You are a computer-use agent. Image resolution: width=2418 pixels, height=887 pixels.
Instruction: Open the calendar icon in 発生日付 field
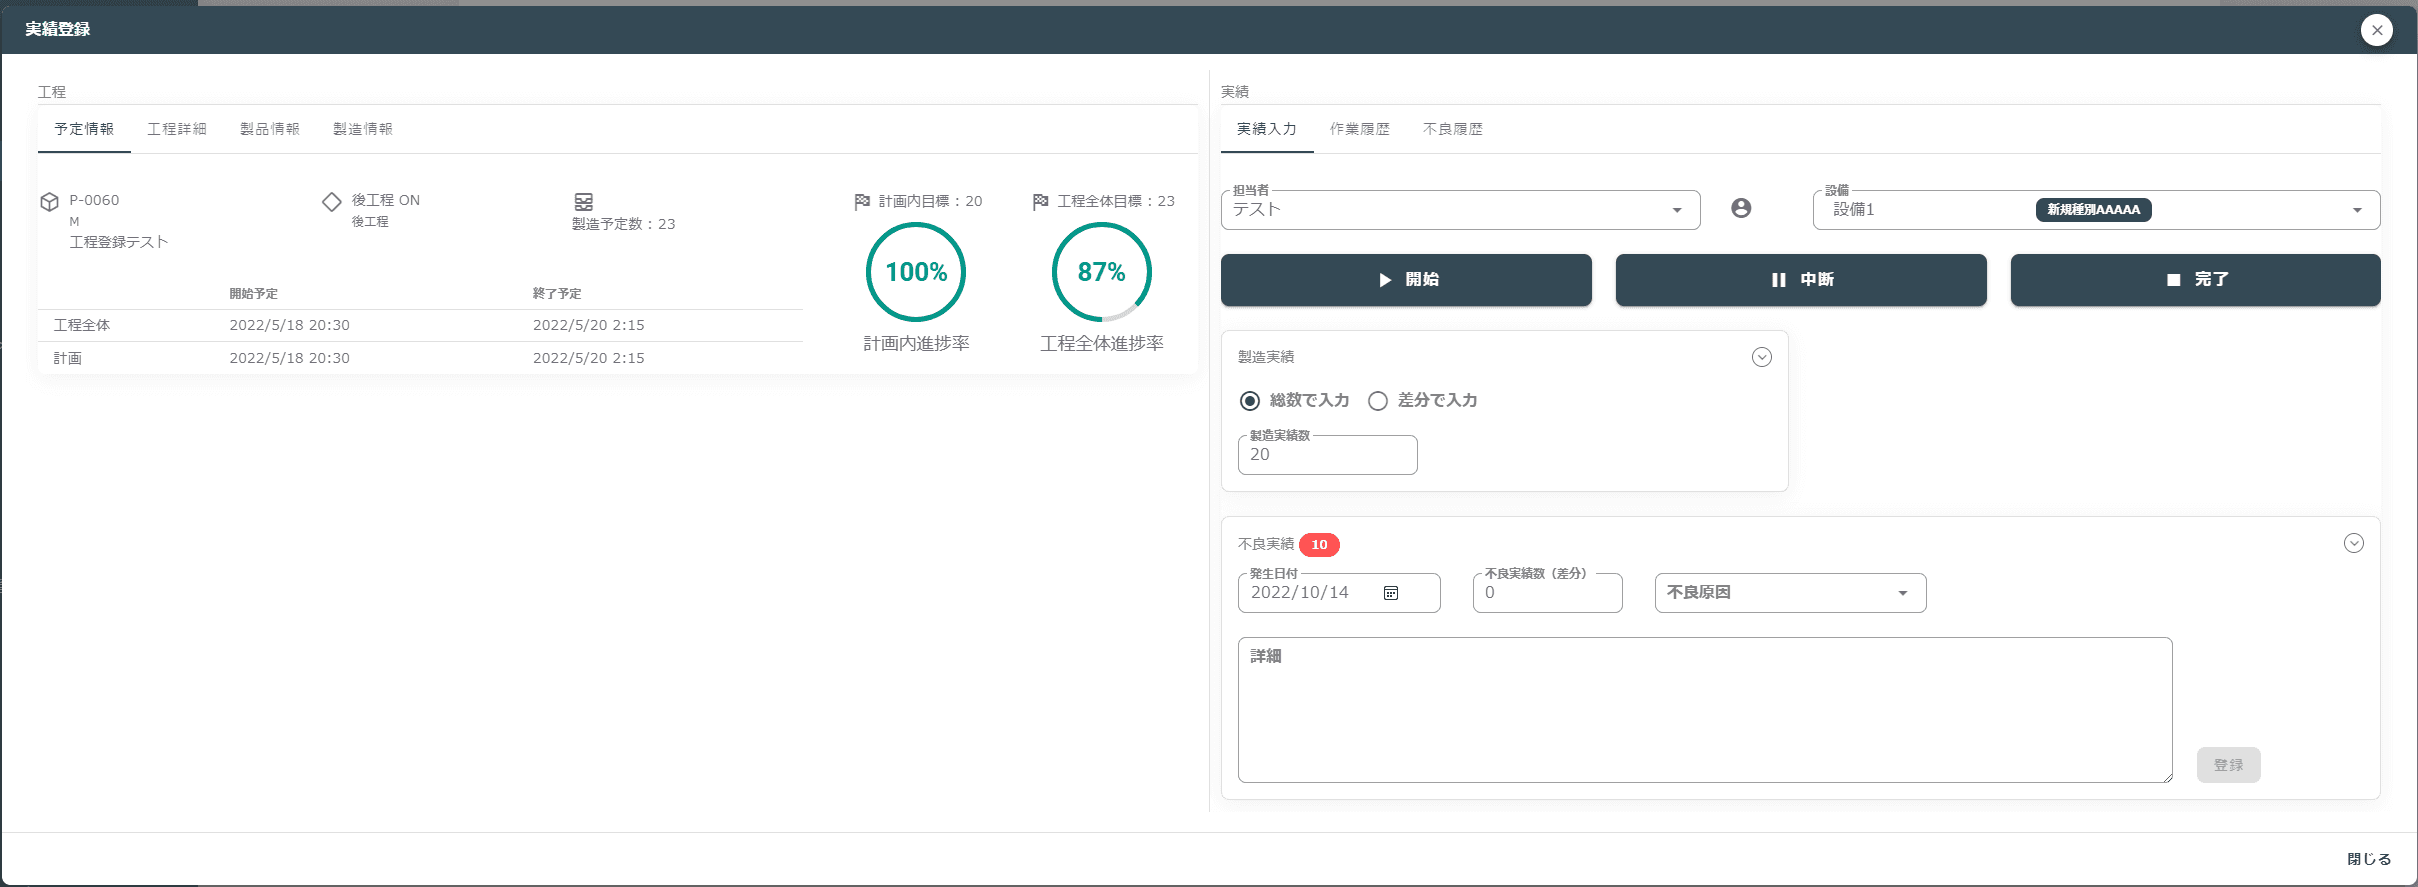pyautogui.click(x=1391, y=593)
